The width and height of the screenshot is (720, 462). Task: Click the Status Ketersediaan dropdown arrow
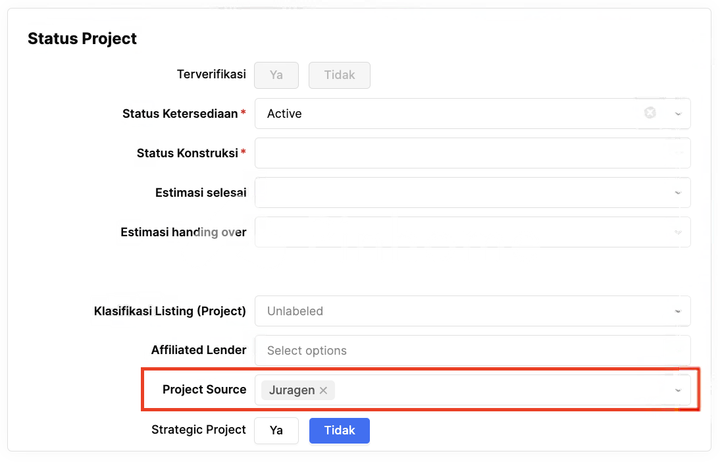677,114
